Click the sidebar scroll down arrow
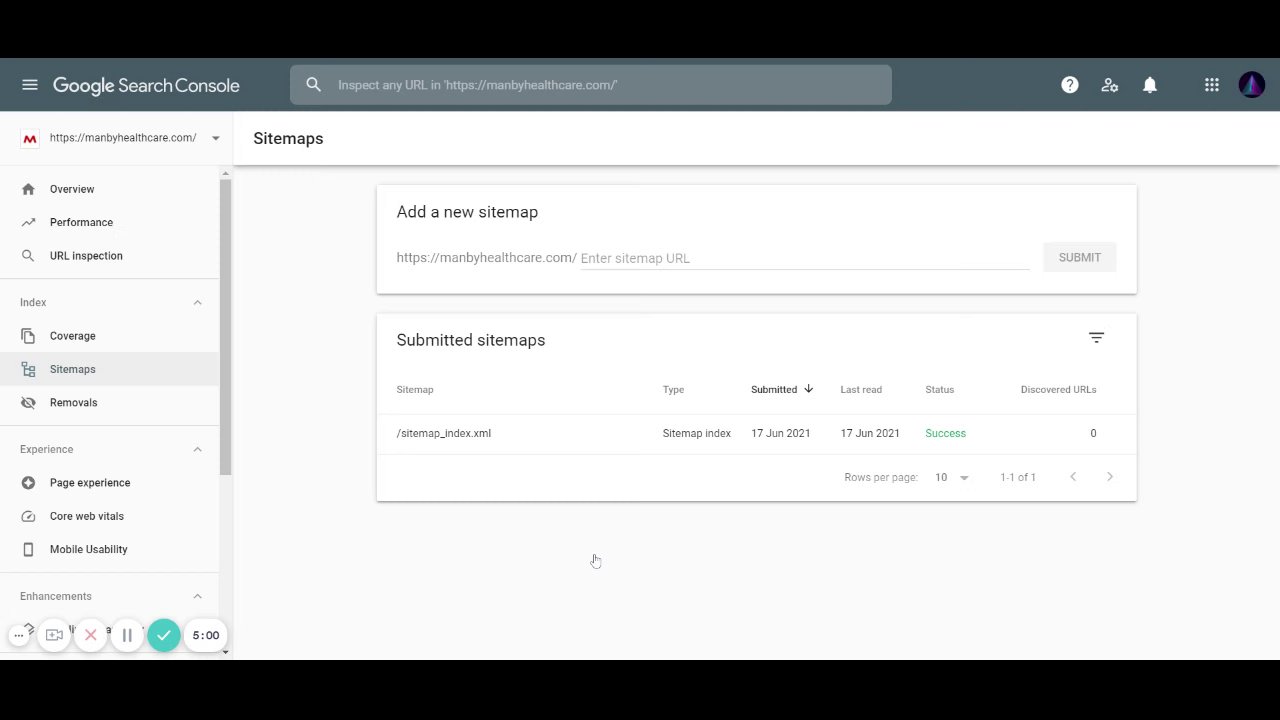1280x720 pixels. click(225, 651)
